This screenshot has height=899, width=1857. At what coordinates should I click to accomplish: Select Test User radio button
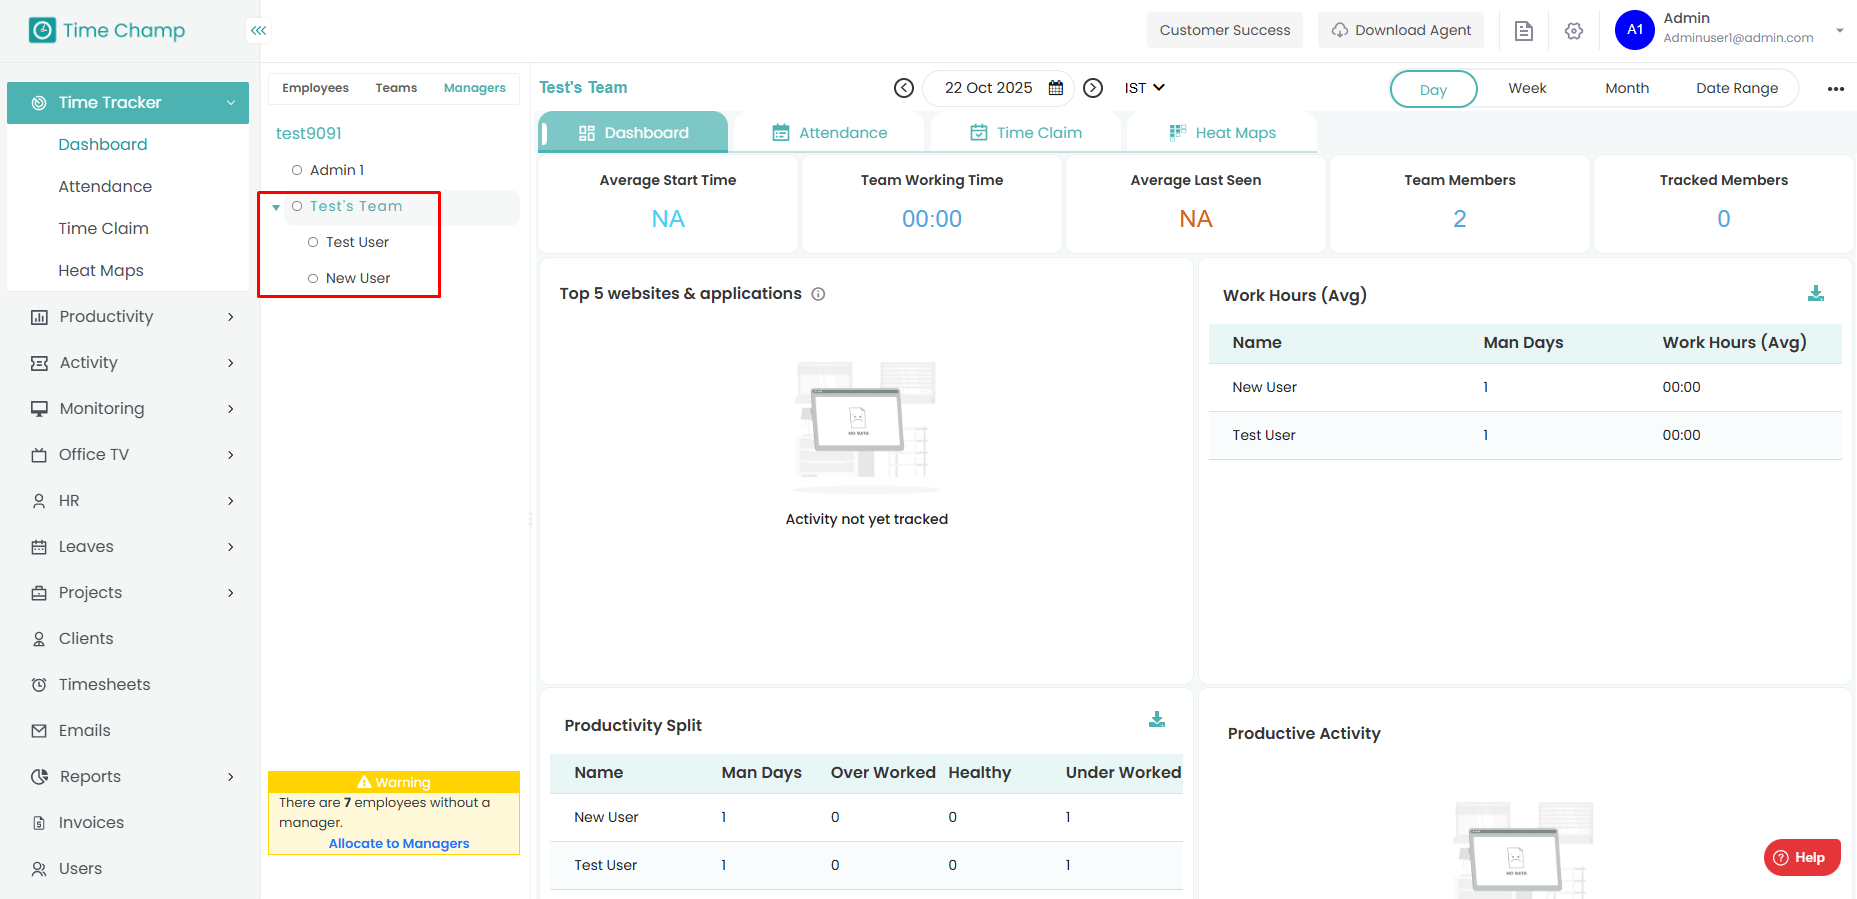313,242
